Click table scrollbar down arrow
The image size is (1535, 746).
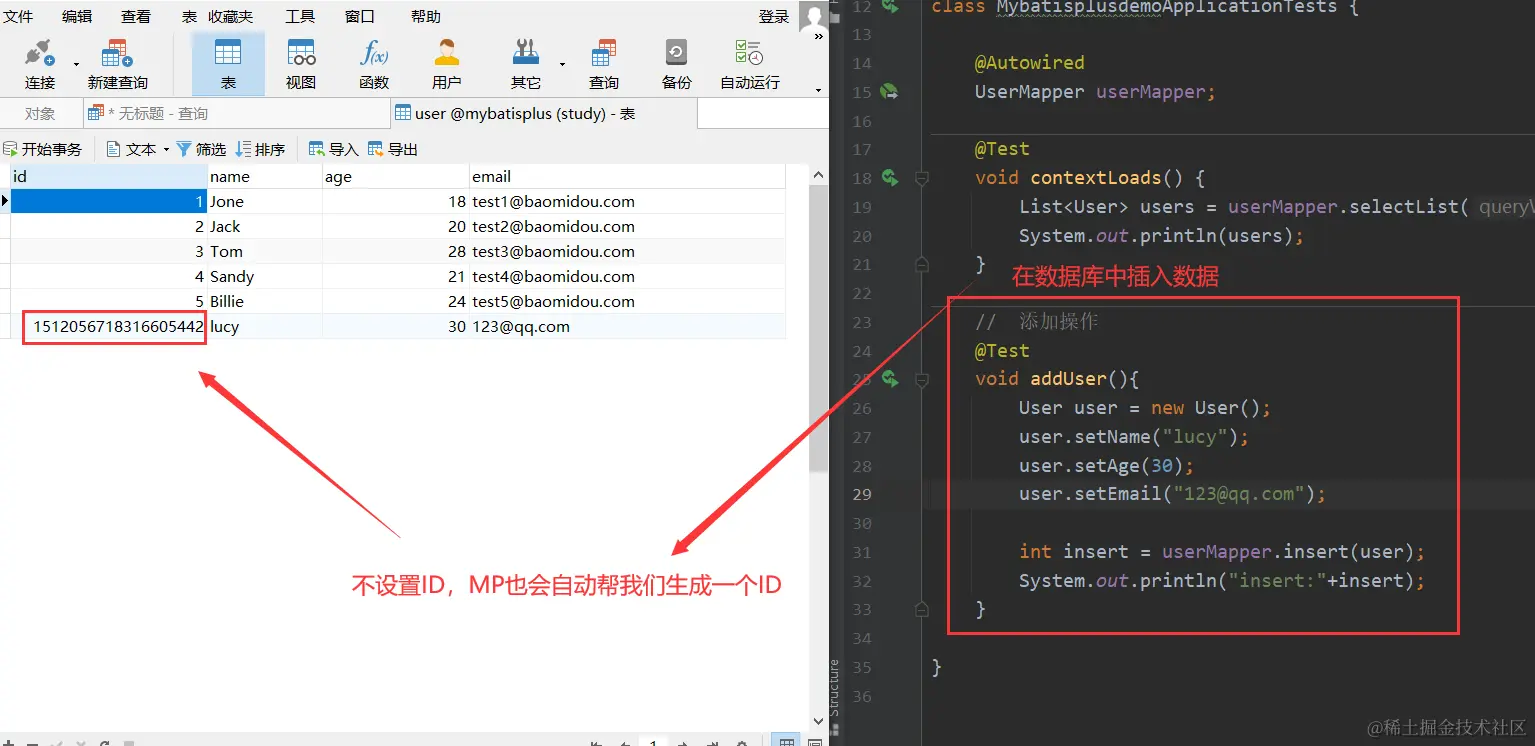tap(818, 720)
